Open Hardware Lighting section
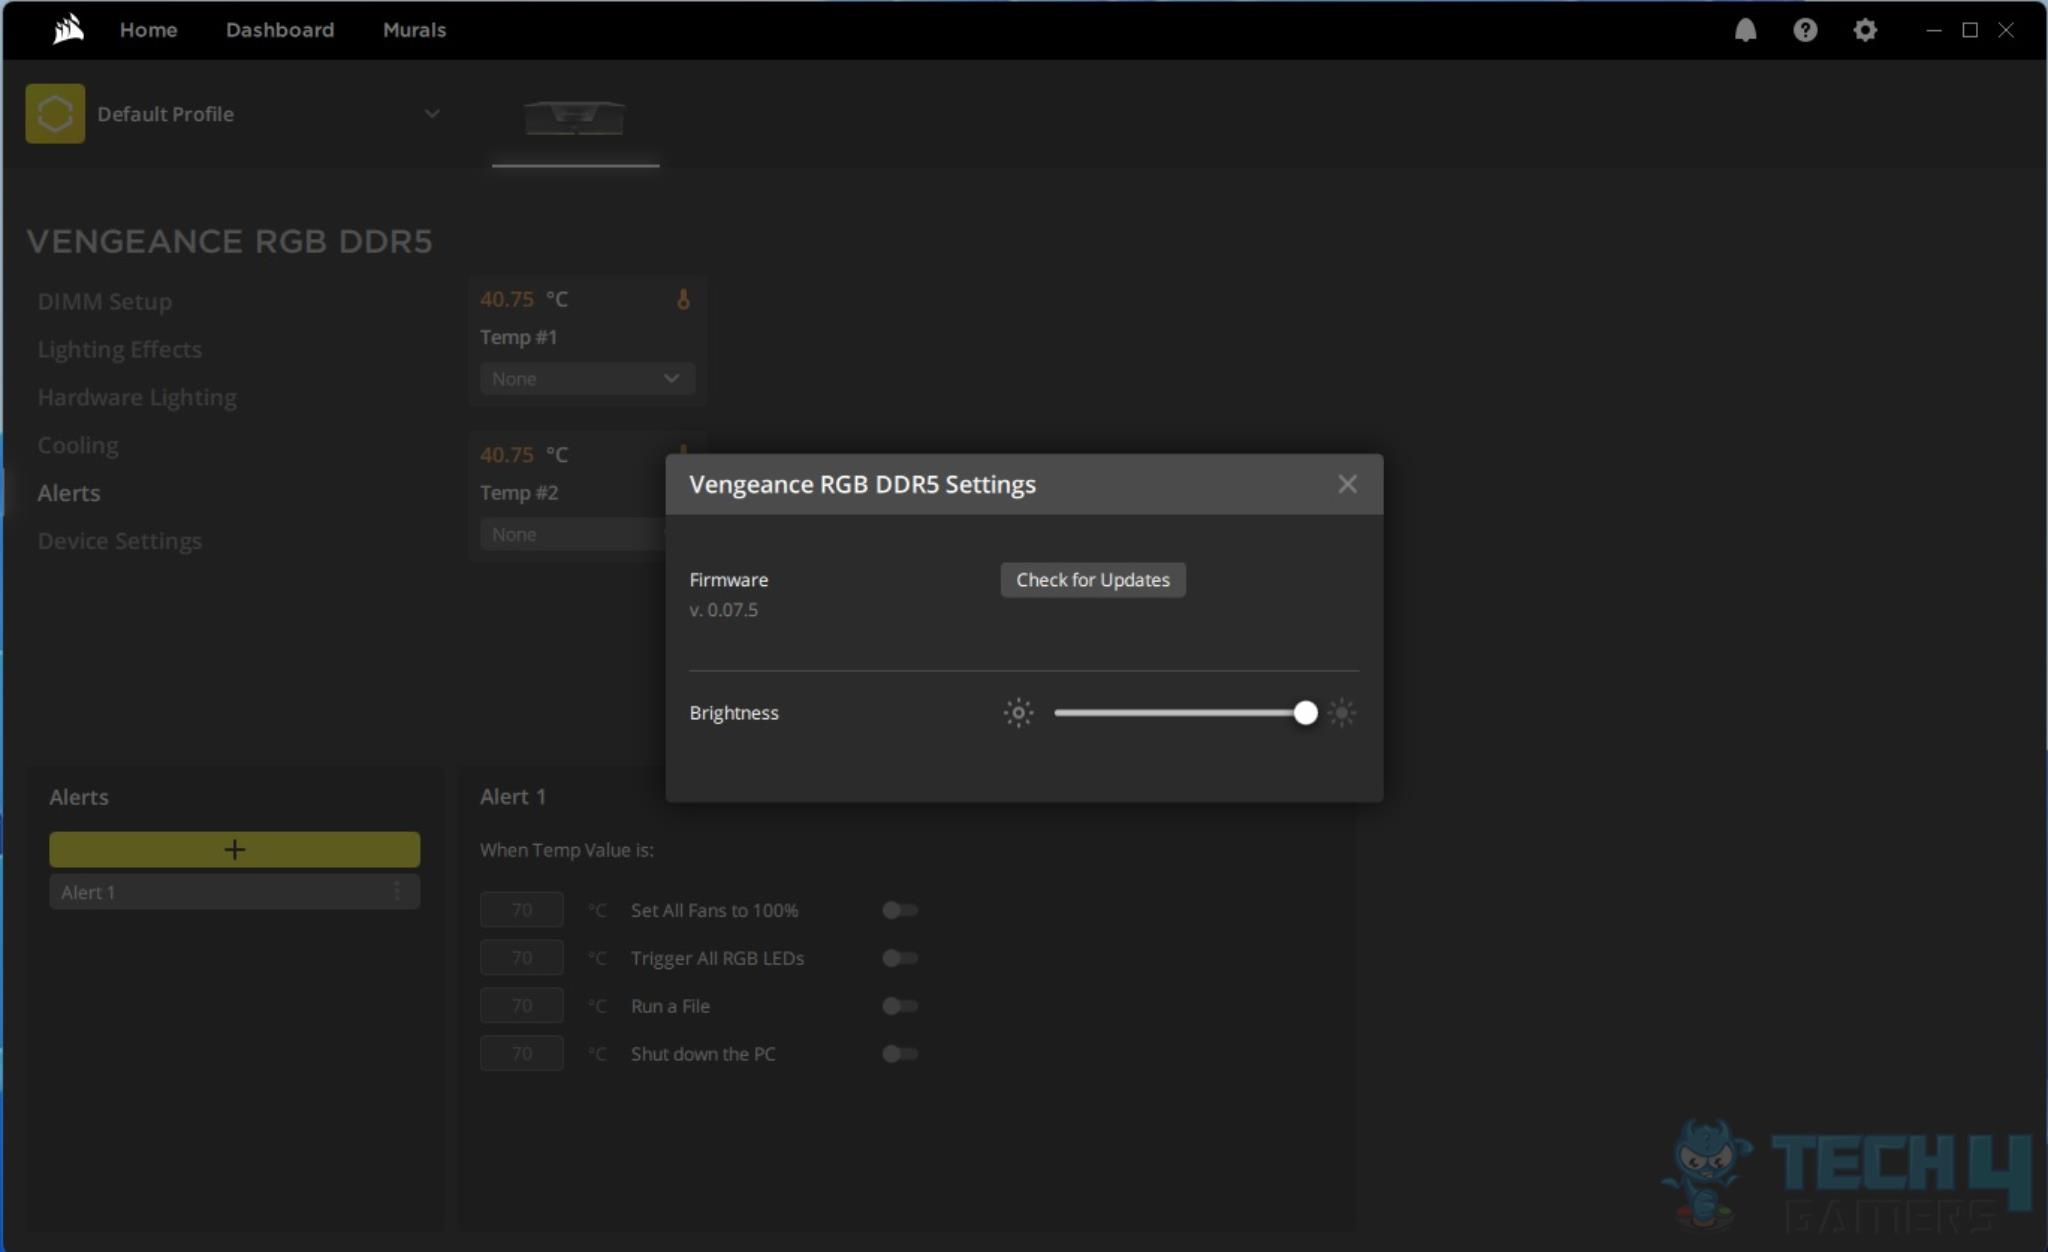2048x1252 pixels. [137, 397]
